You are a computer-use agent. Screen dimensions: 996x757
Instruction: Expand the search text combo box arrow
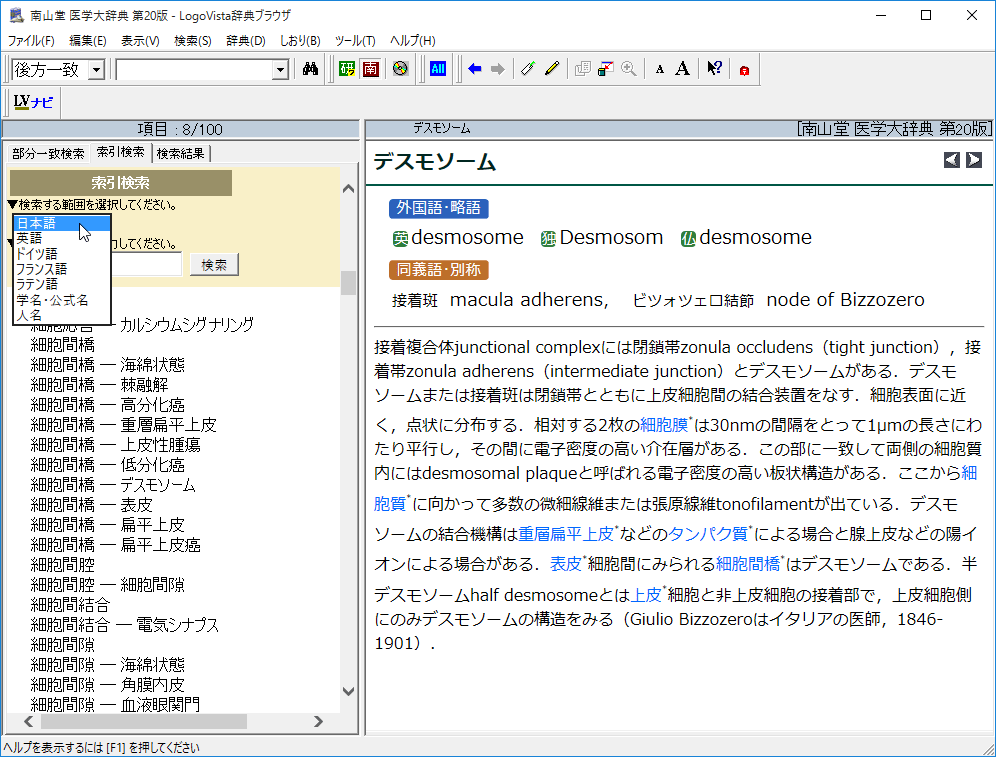(280, 69)
